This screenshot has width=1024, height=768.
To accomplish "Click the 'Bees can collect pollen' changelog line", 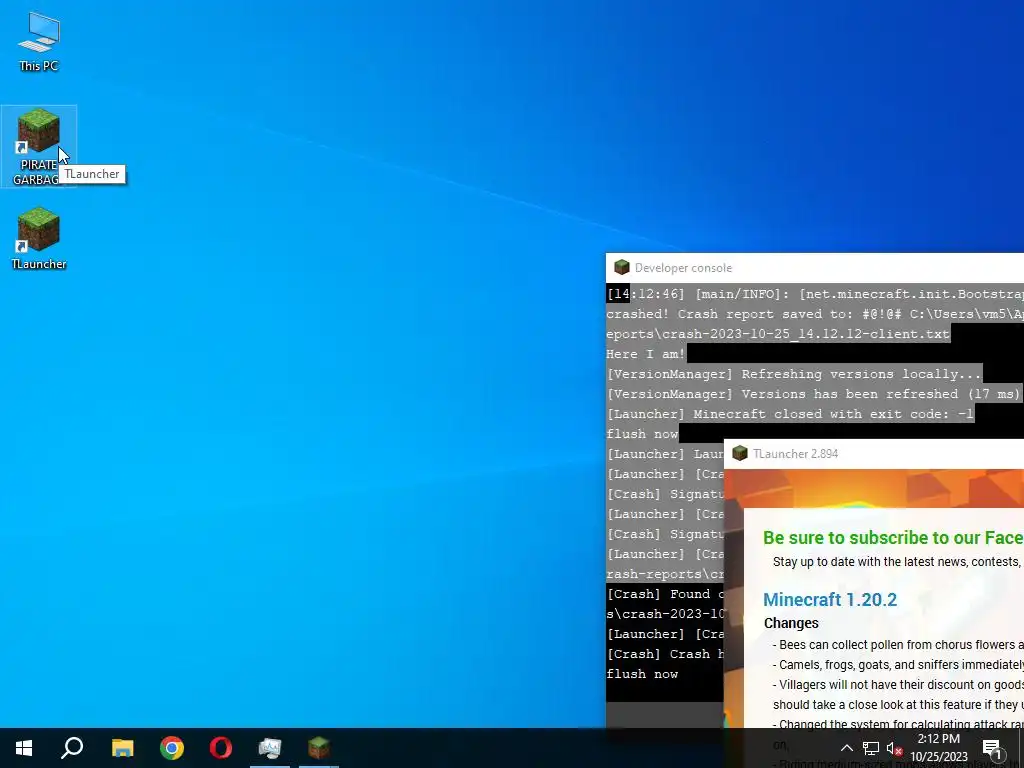I will (x=898, y=645).
